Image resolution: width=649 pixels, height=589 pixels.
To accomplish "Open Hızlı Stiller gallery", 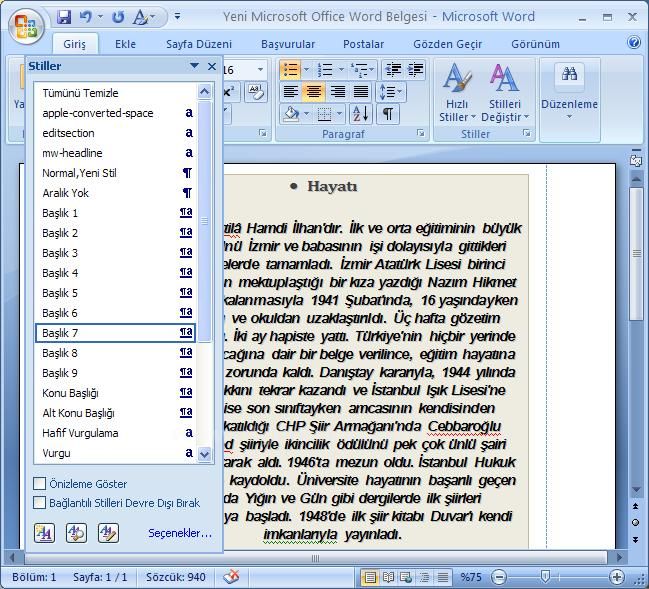I will tap(457, 93).
